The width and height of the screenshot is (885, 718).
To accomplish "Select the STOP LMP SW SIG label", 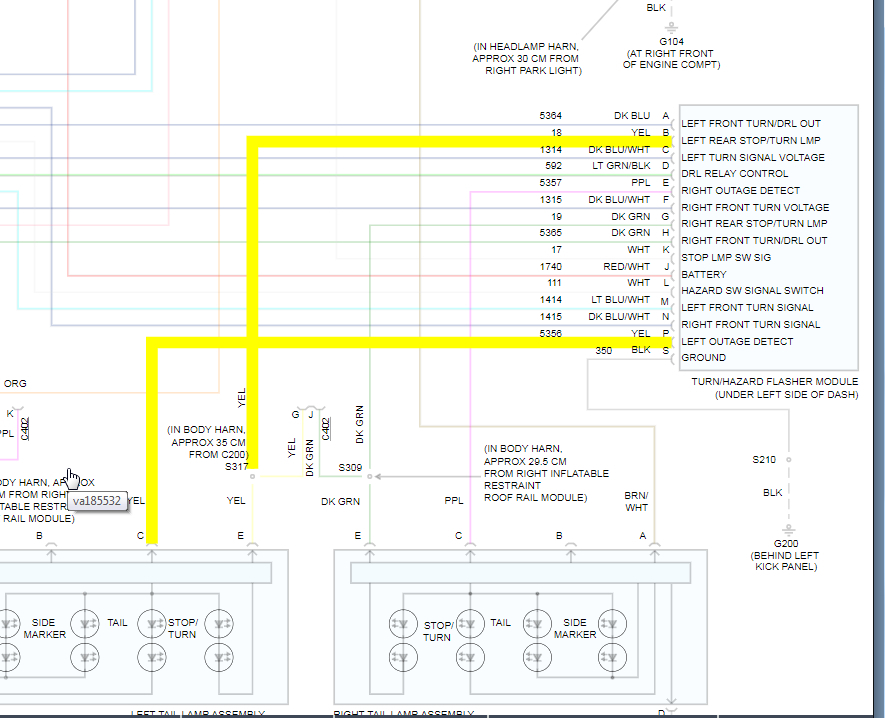I will point(726,257).
